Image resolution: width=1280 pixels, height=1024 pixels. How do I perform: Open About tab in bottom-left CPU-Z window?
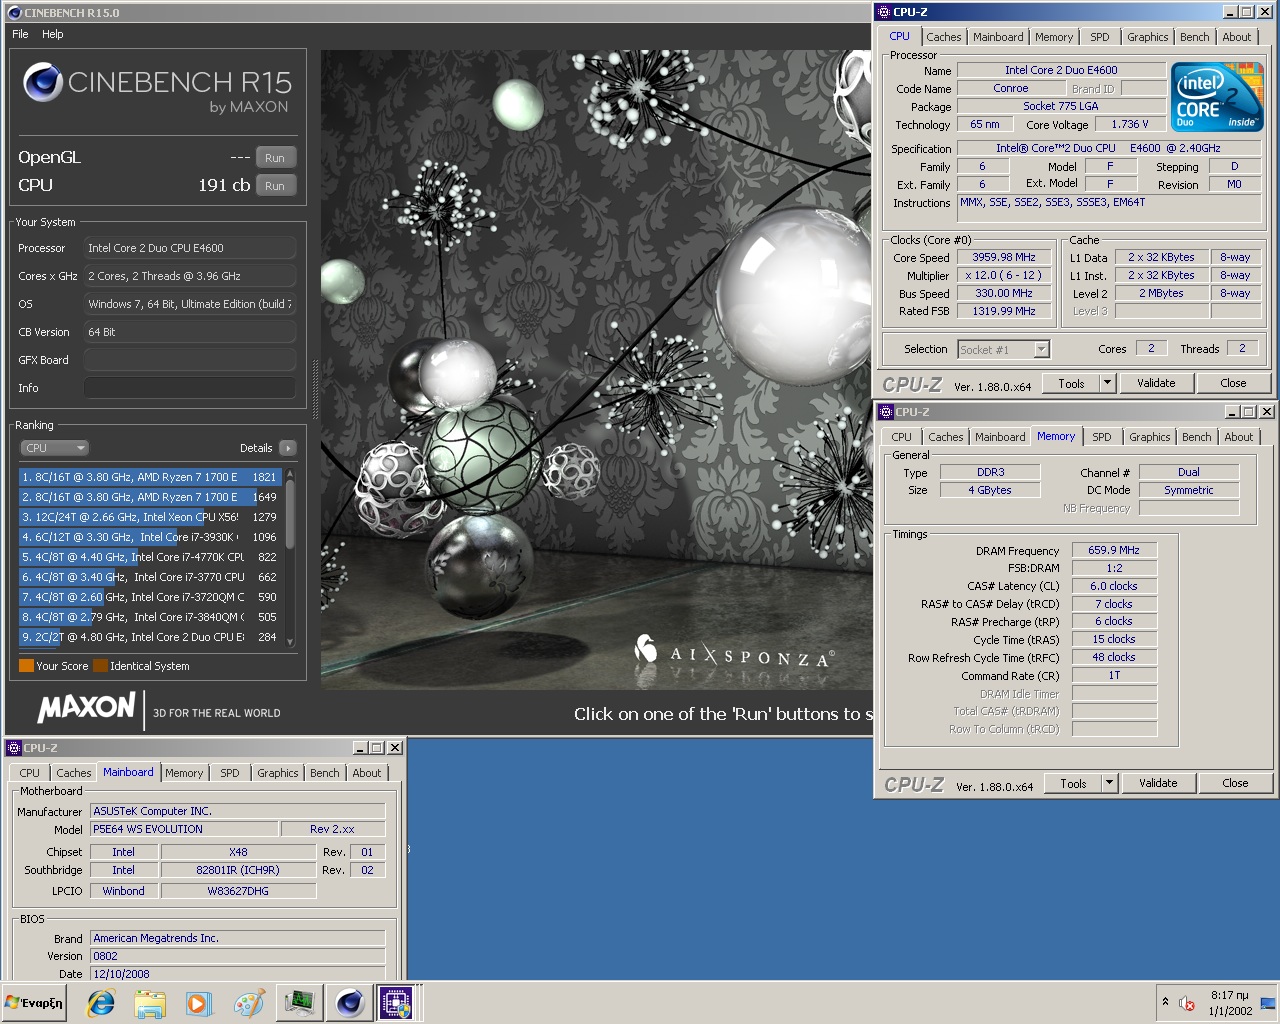pos(366,773)
